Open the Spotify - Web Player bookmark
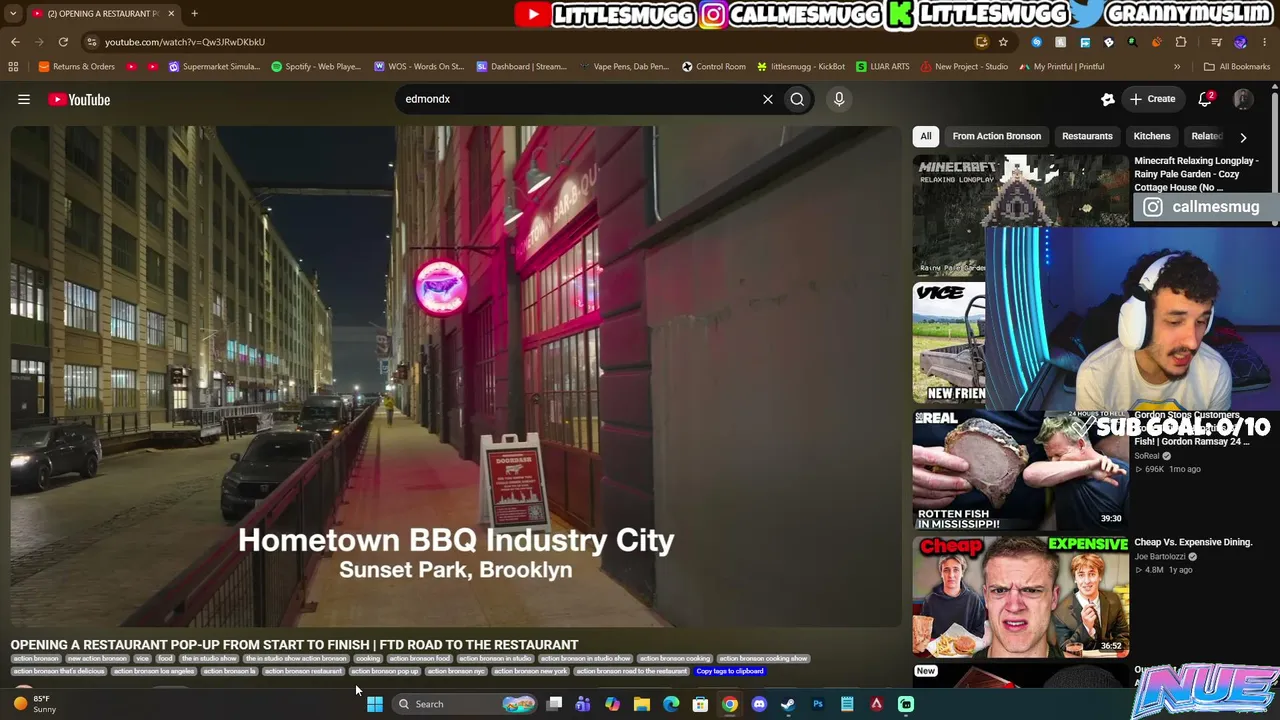 pyautogui.click(x=316, y=67)
